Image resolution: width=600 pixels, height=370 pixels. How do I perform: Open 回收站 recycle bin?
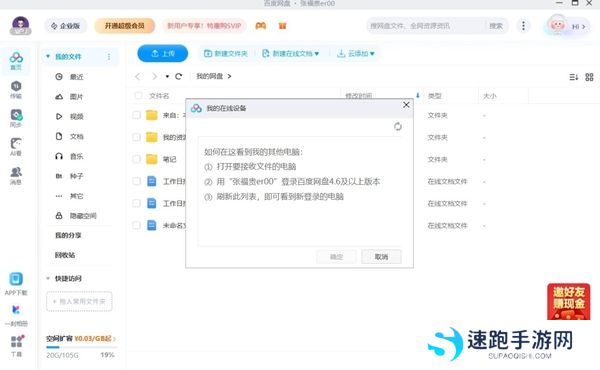coord(65,255)
